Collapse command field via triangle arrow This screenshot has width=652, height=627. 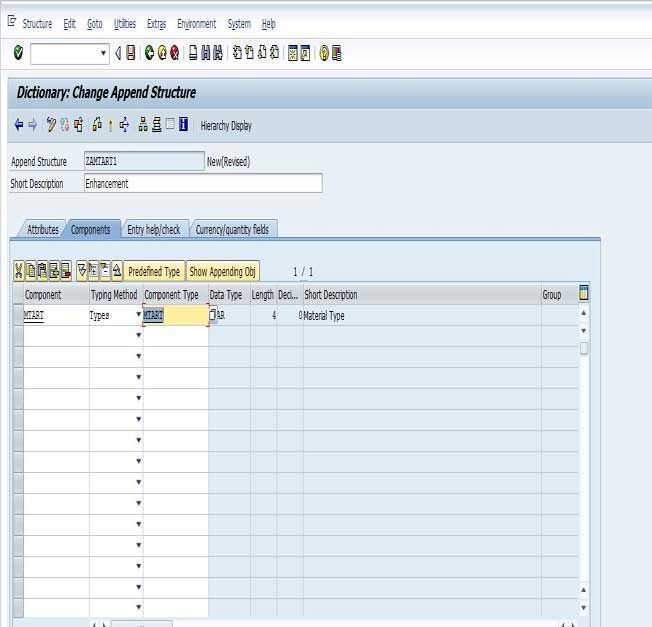(x=118, y=53)
